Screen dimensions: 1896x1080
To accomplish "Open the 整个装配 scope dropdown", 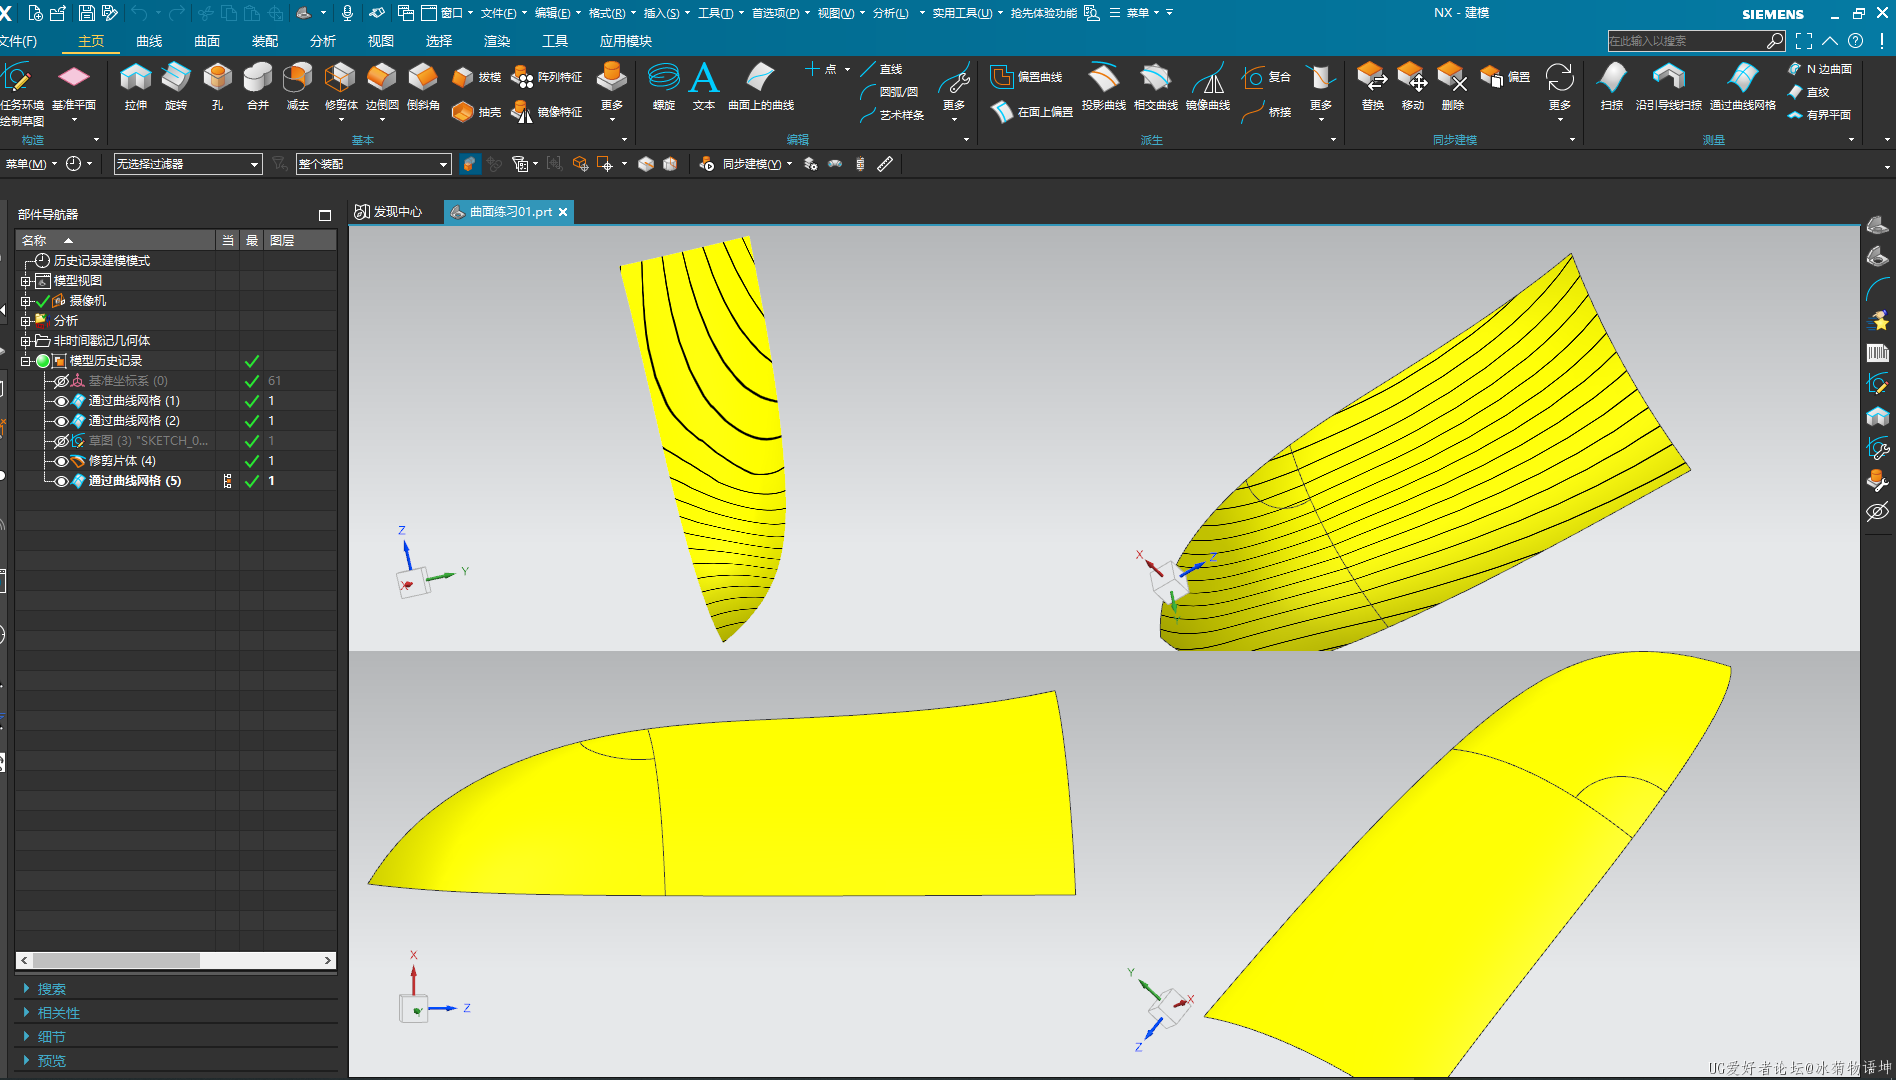I will [374, 164].
